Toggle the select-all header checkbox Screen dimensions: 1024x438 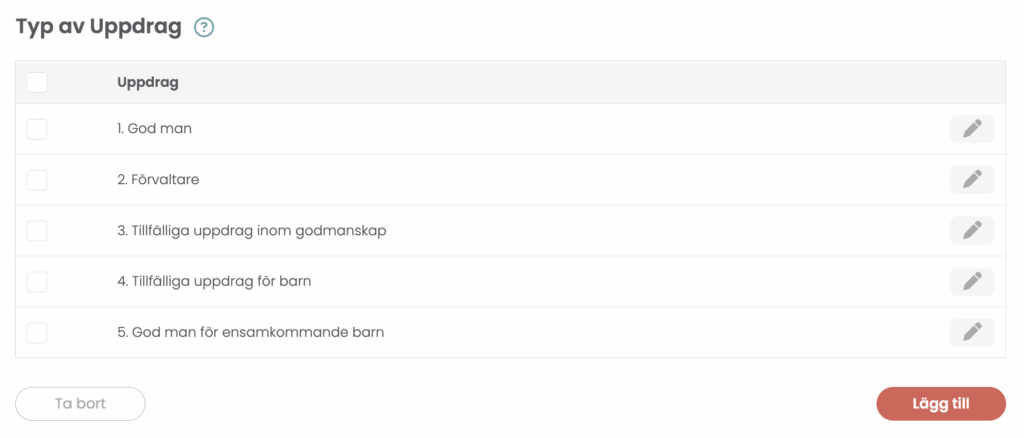click(37, 82)
